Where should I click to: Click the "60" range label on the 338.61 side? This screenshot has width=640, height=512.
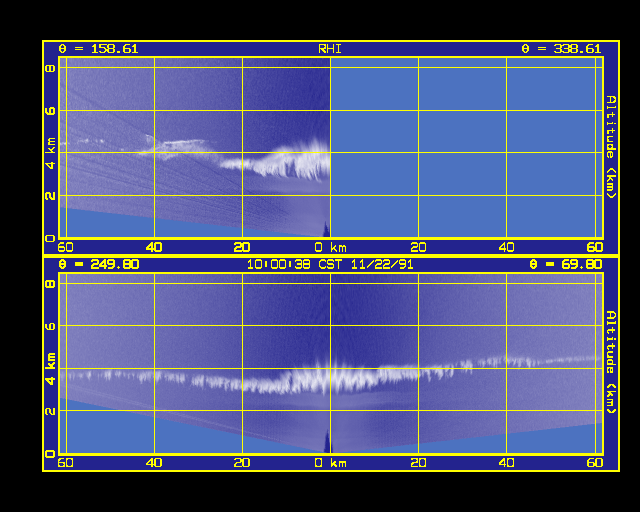[595, 247]
